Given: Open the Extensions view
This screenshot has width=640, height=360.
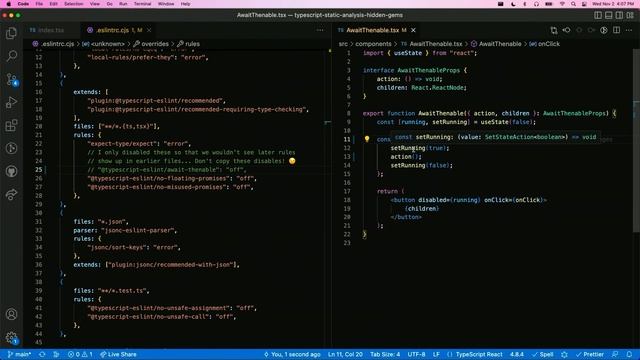Looking at the screenshot, I should click(x=11, y=125).
